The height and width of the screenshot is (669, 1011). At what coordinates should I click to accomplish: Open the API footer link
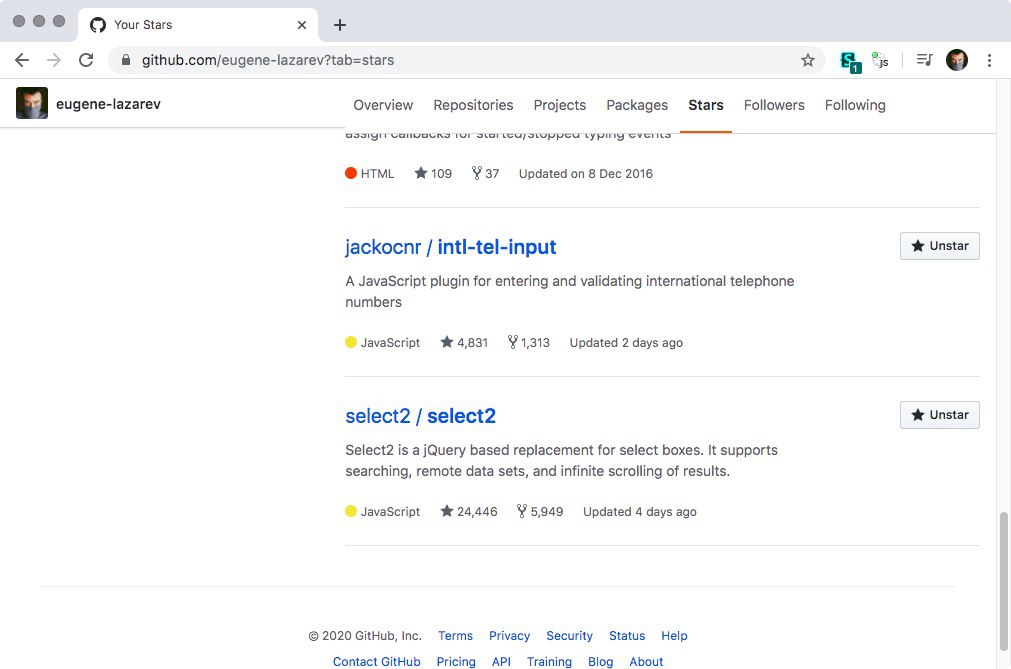tap(501, 661)
